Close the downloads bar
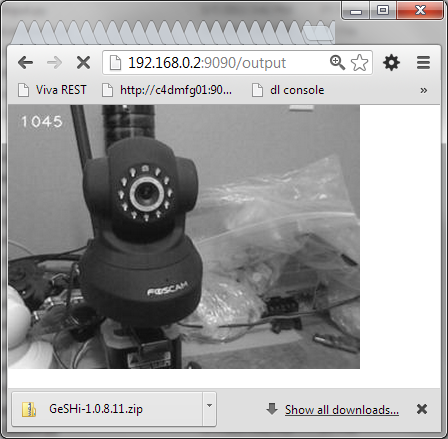The height and width of the screenshot is (439, 448). 422,409
